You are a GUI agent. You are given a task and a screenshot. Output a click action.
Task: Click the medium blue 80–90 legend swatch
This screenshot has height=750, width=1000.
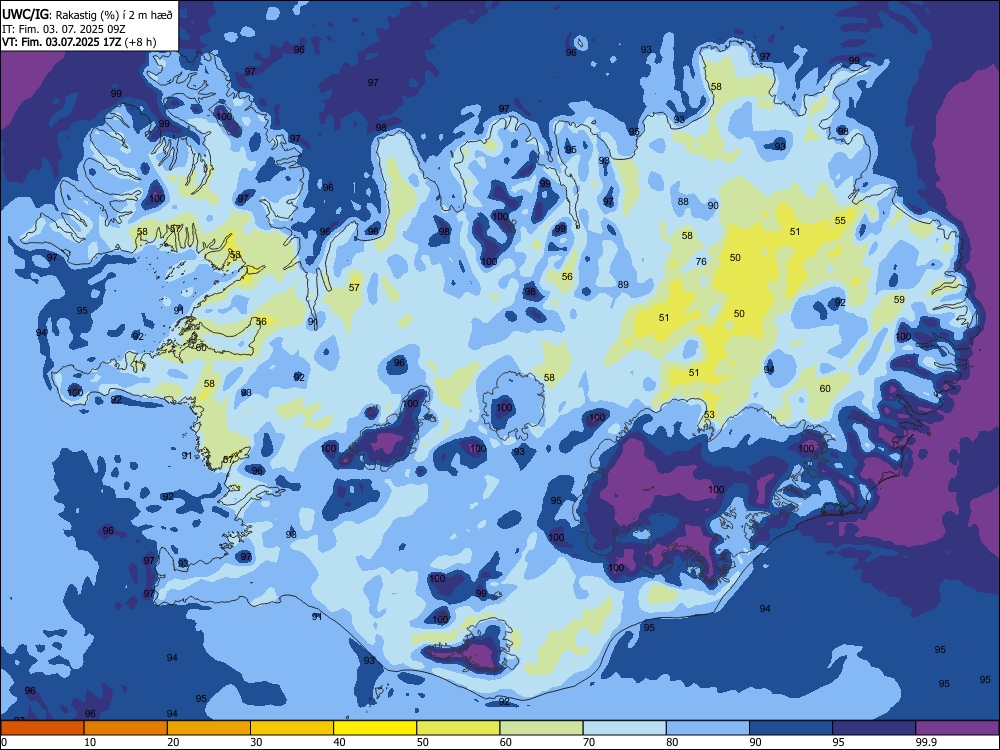coord(708,728)
